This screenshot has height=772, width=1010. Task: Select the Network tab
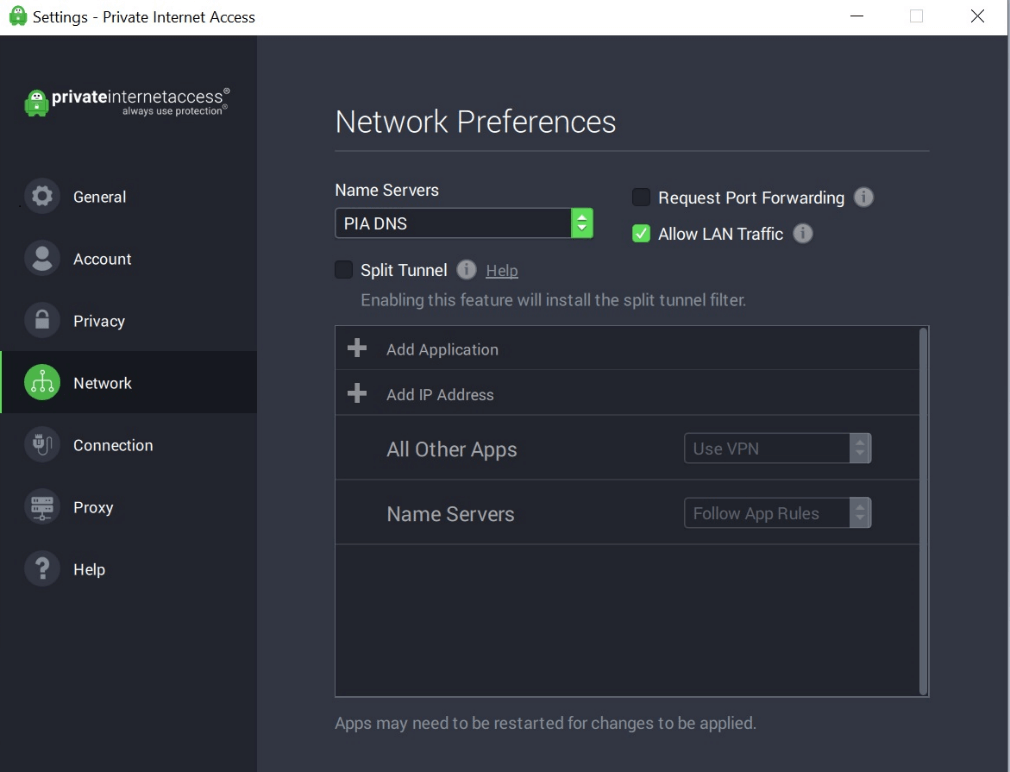129,382
